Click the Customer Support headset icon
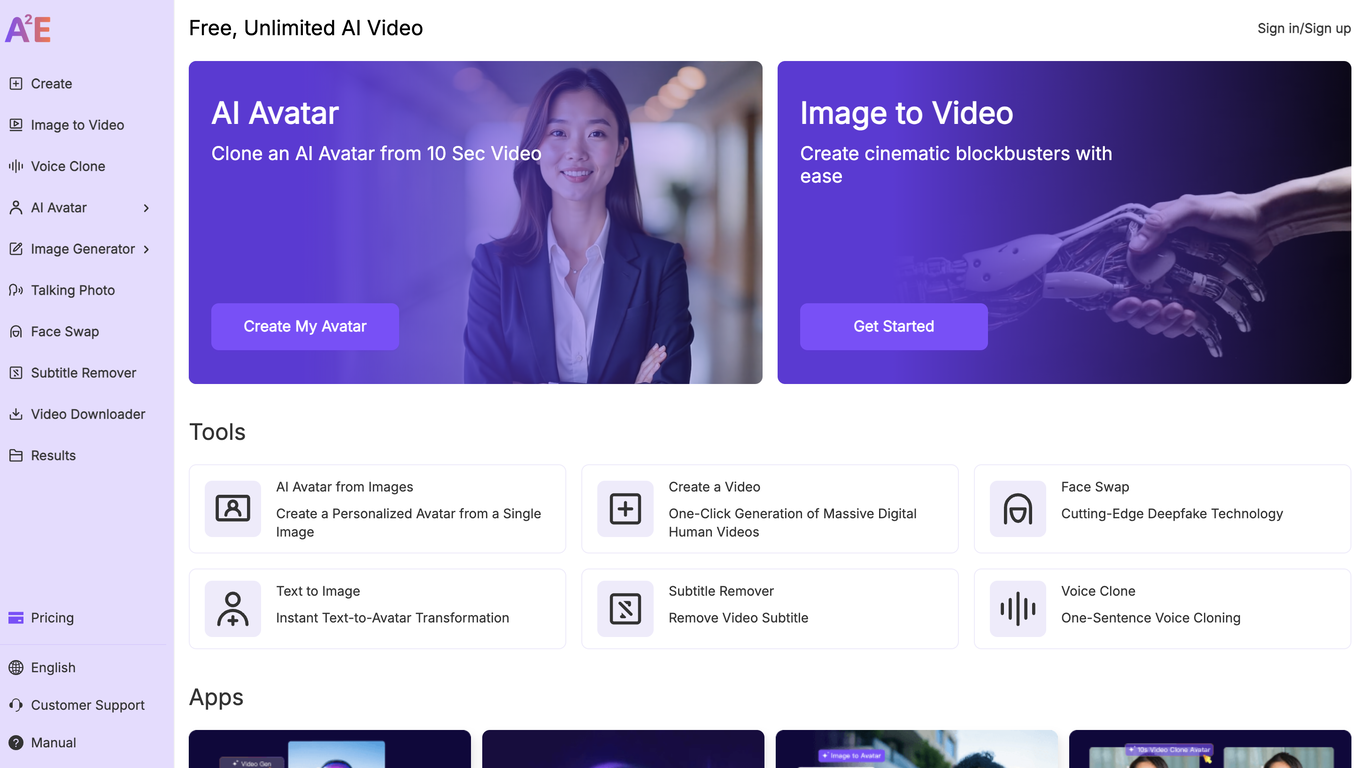The width and height of the screenshot is (1358, 768). pyautogui.click(x=15, y=704)
